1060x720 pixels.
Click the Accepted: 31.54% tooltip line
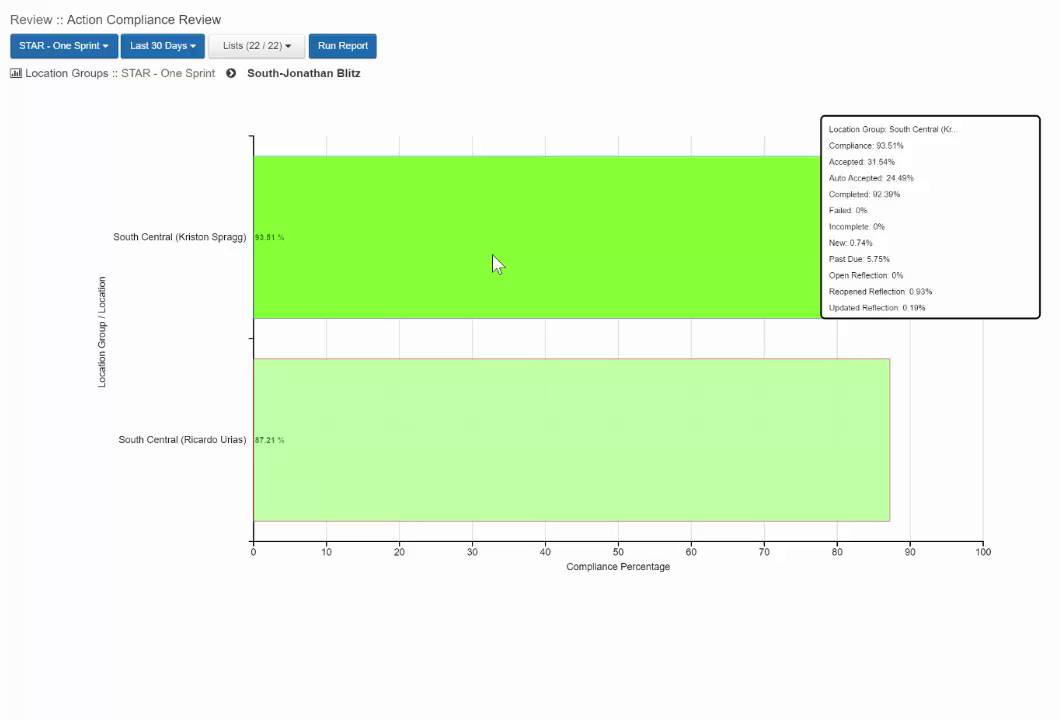pos(862,162)
